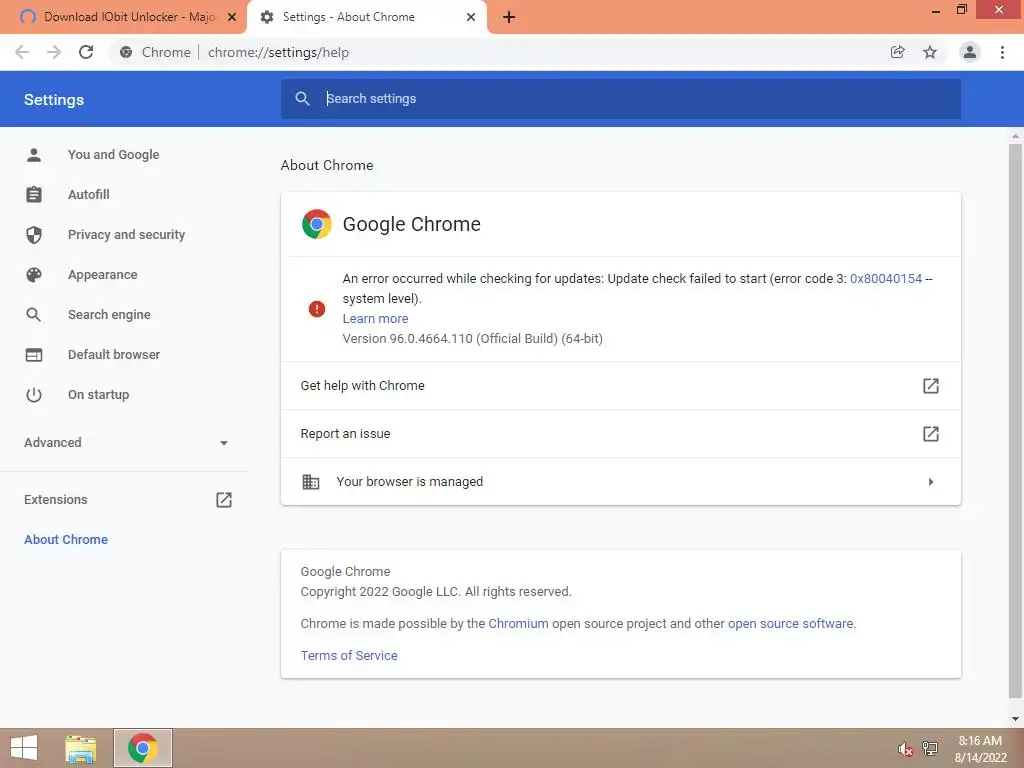Open Your browser is managed row
The height and width of the screenshot is (768, 1024).
click(620, 481)
